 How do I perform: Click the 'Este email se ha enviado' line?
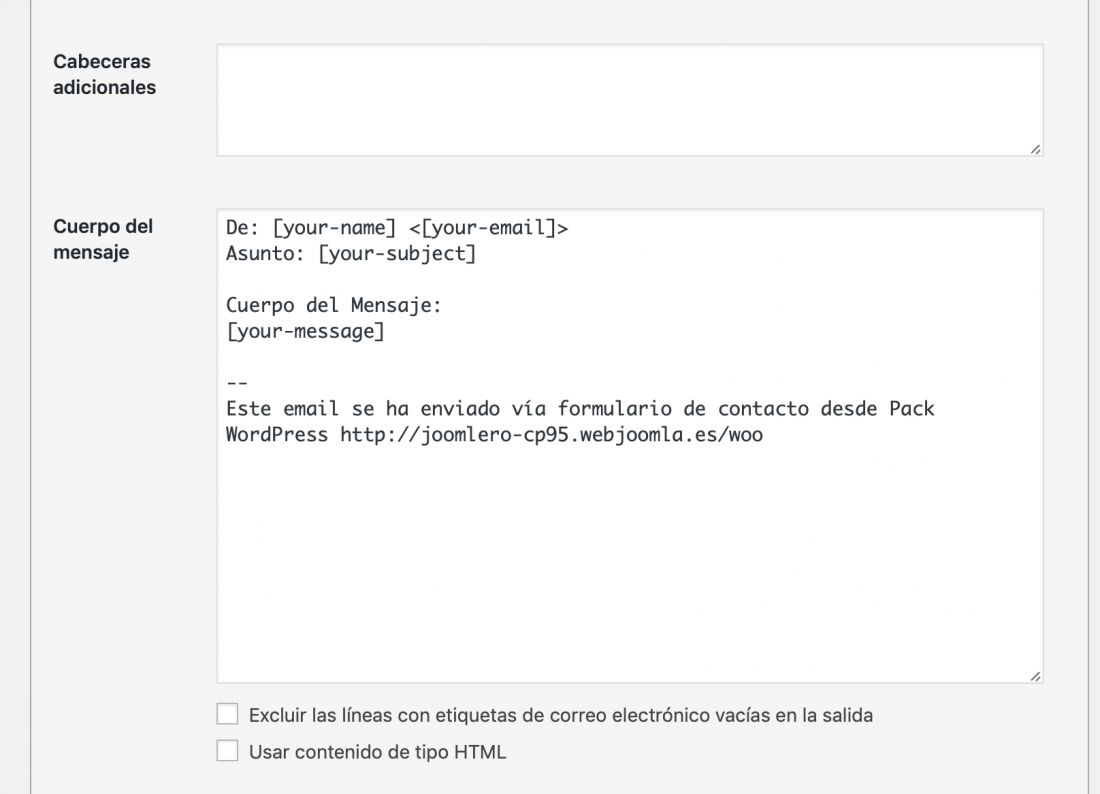click(x=580, y=409)
